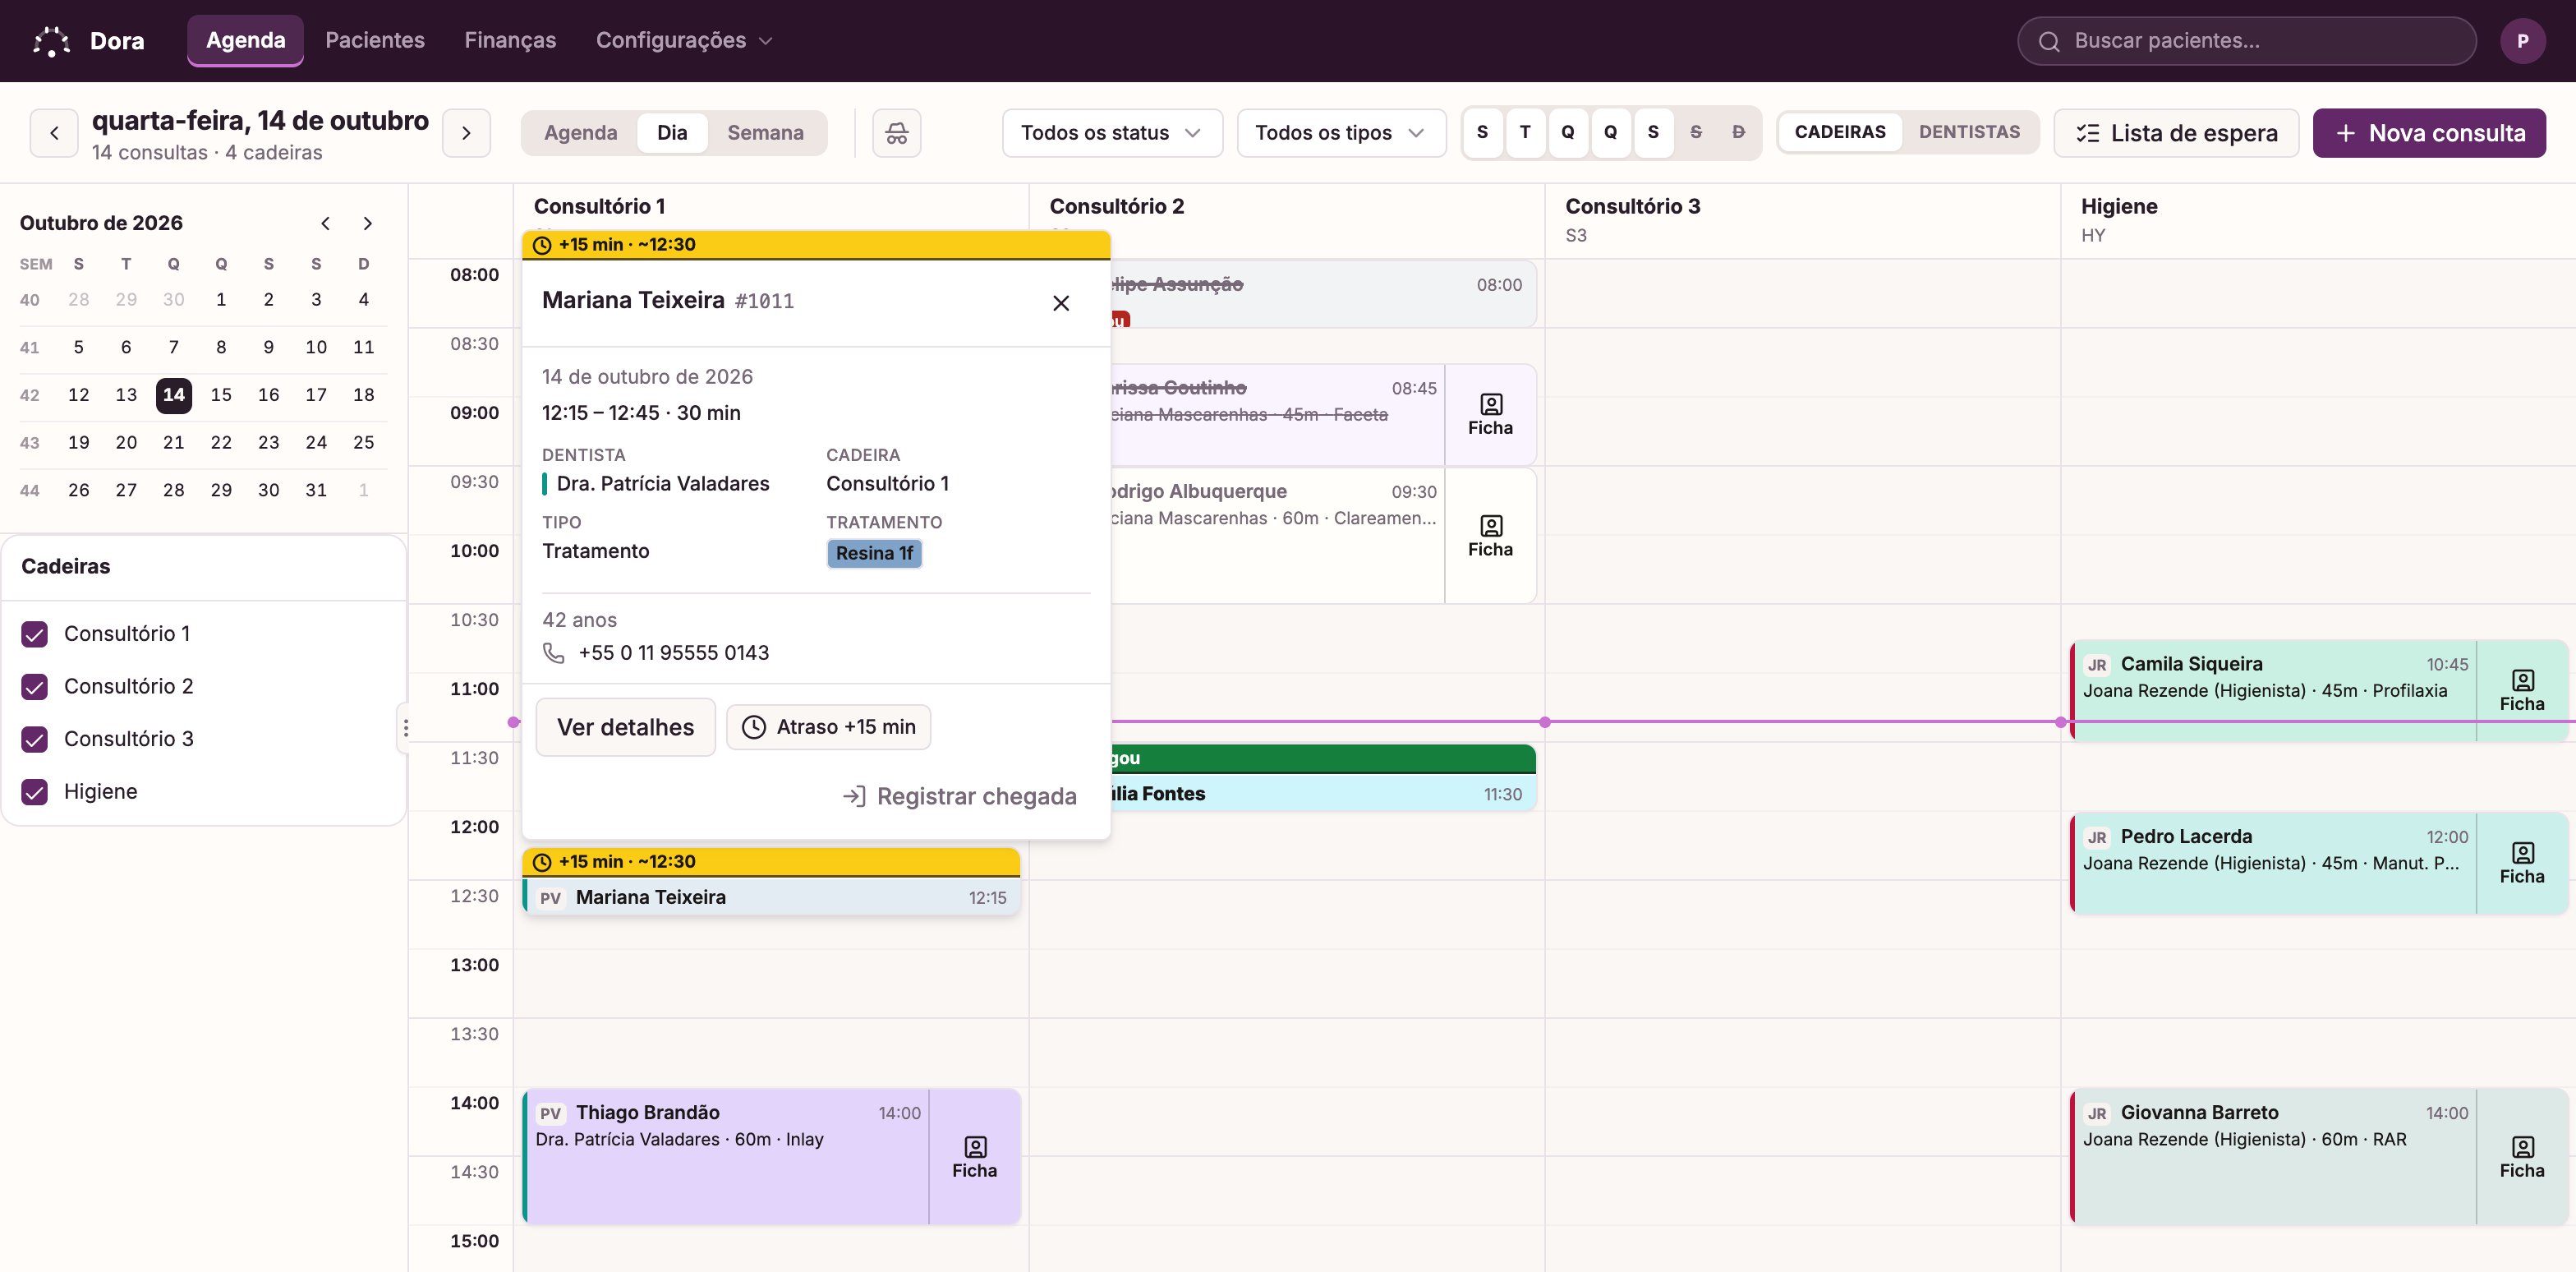Screen dimensions: 2576x1272
Task: Uncheck the Consultório 3 checkbox
Action: (34, 739)
